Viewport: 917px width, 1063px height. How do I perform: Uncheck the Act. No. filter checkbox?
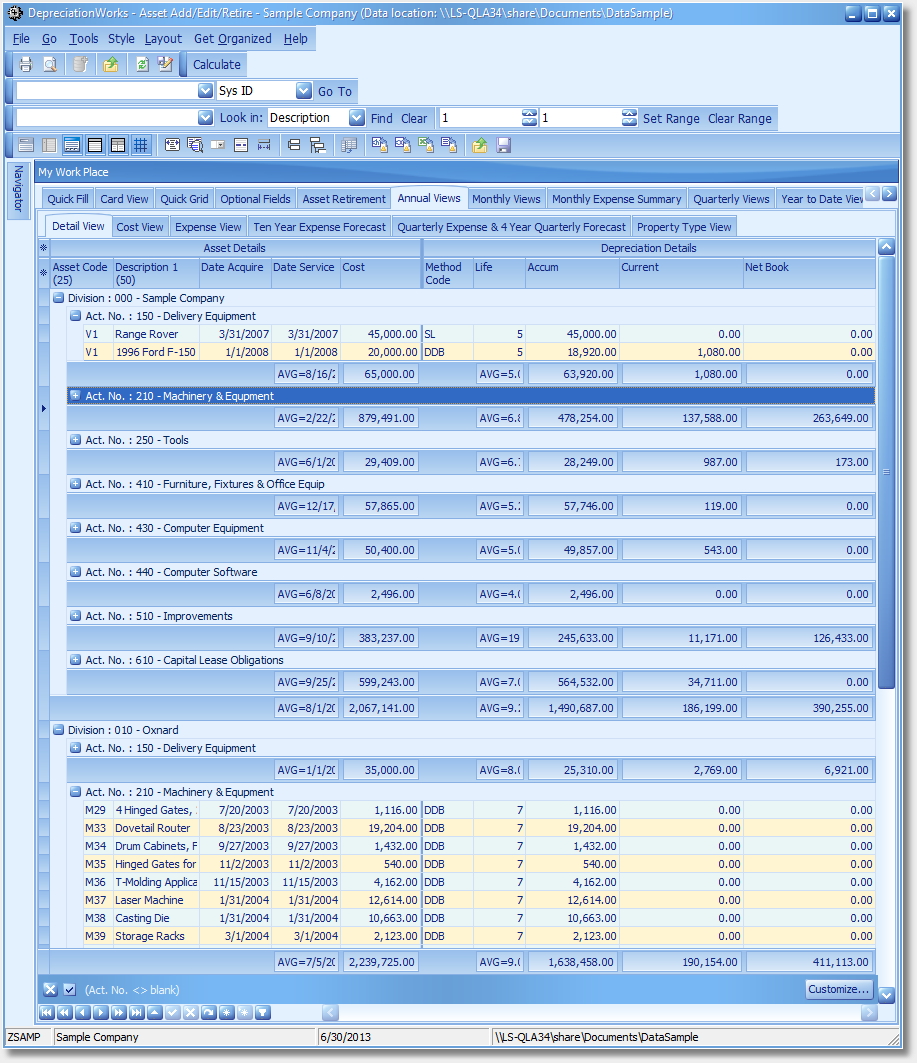[69, 990]
